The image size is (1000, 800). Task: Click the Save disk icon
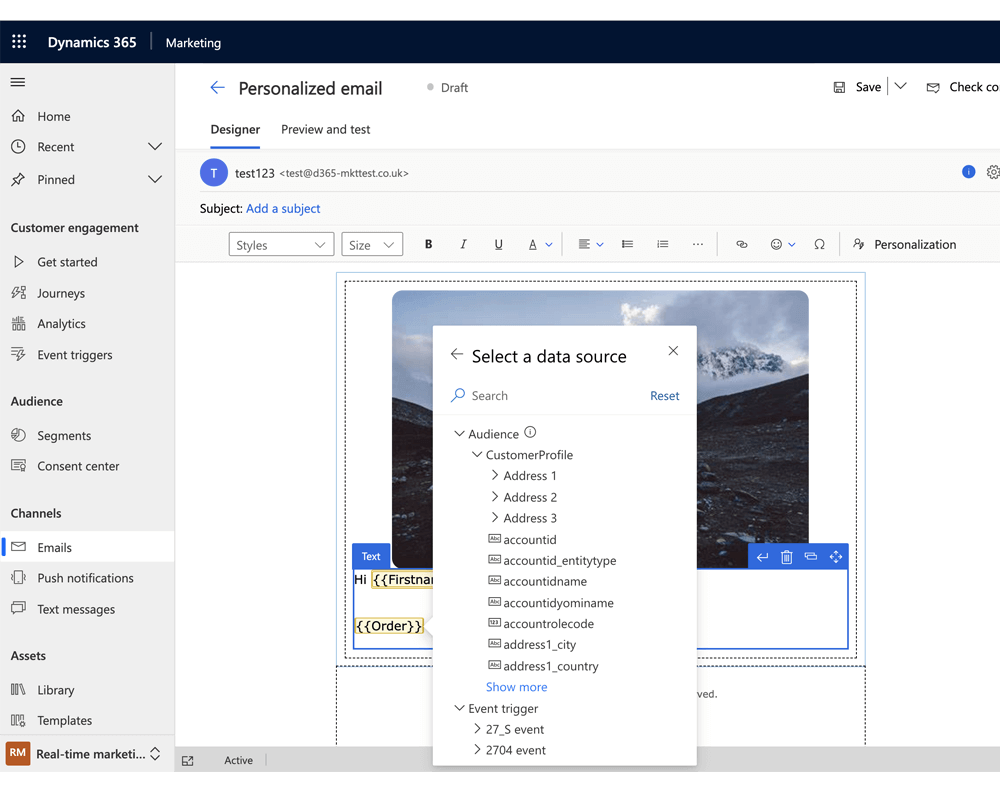(839, 87)
